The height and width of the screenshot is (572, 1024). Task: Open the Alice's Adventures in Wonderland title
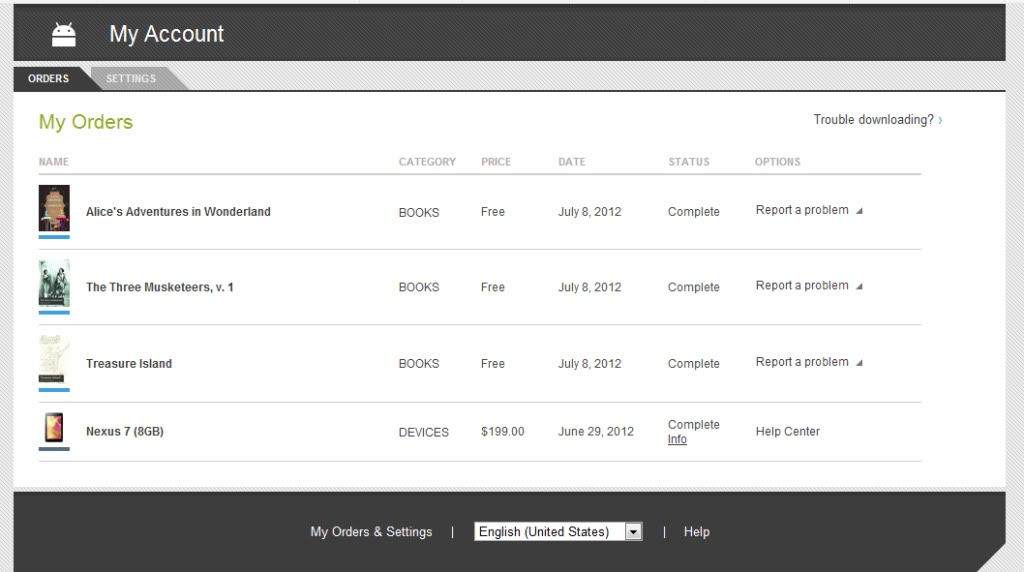tap(178, 212)
